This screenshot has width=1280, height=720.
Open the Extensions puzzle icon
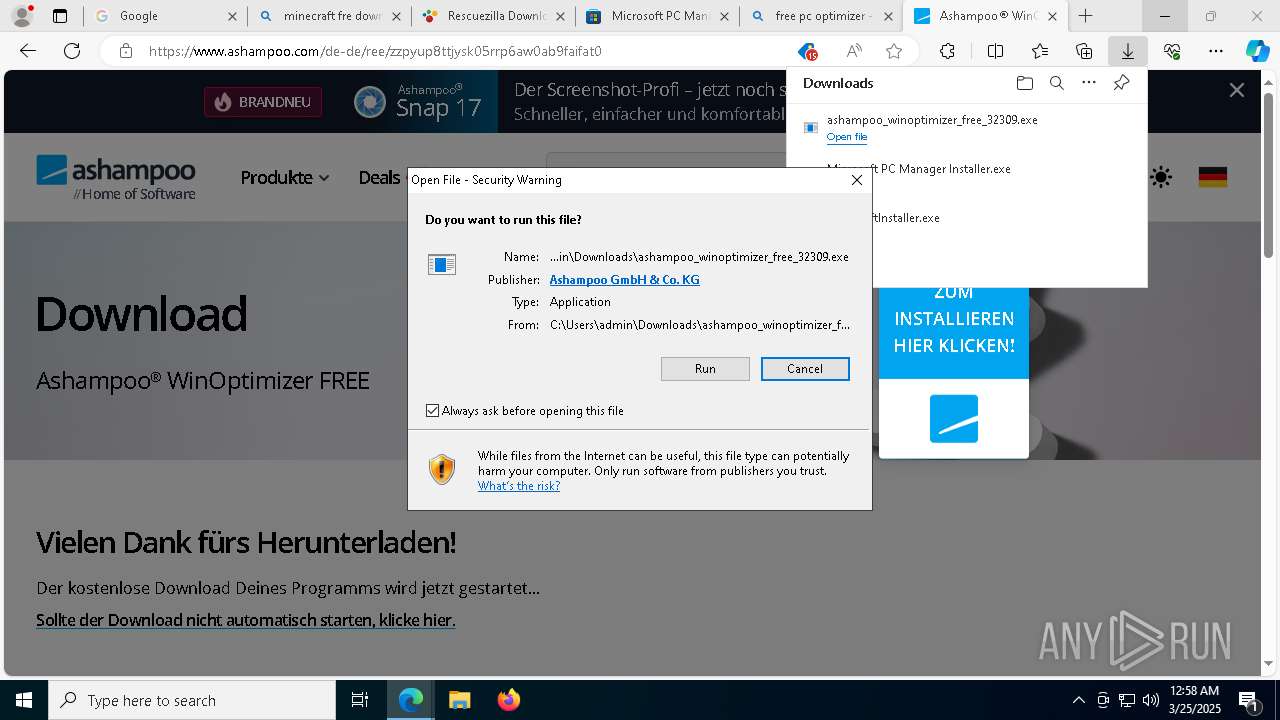pos(947,51)
